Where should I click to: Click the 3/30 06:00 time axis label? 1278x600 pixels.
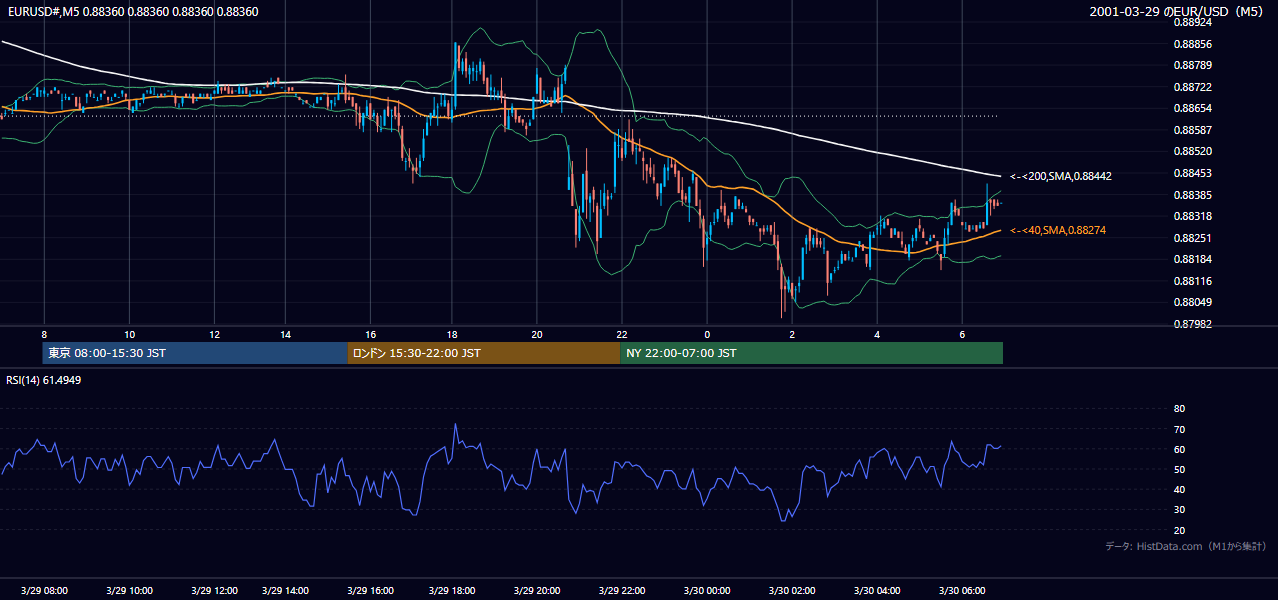pyautogui.click(x=962, y=591)
